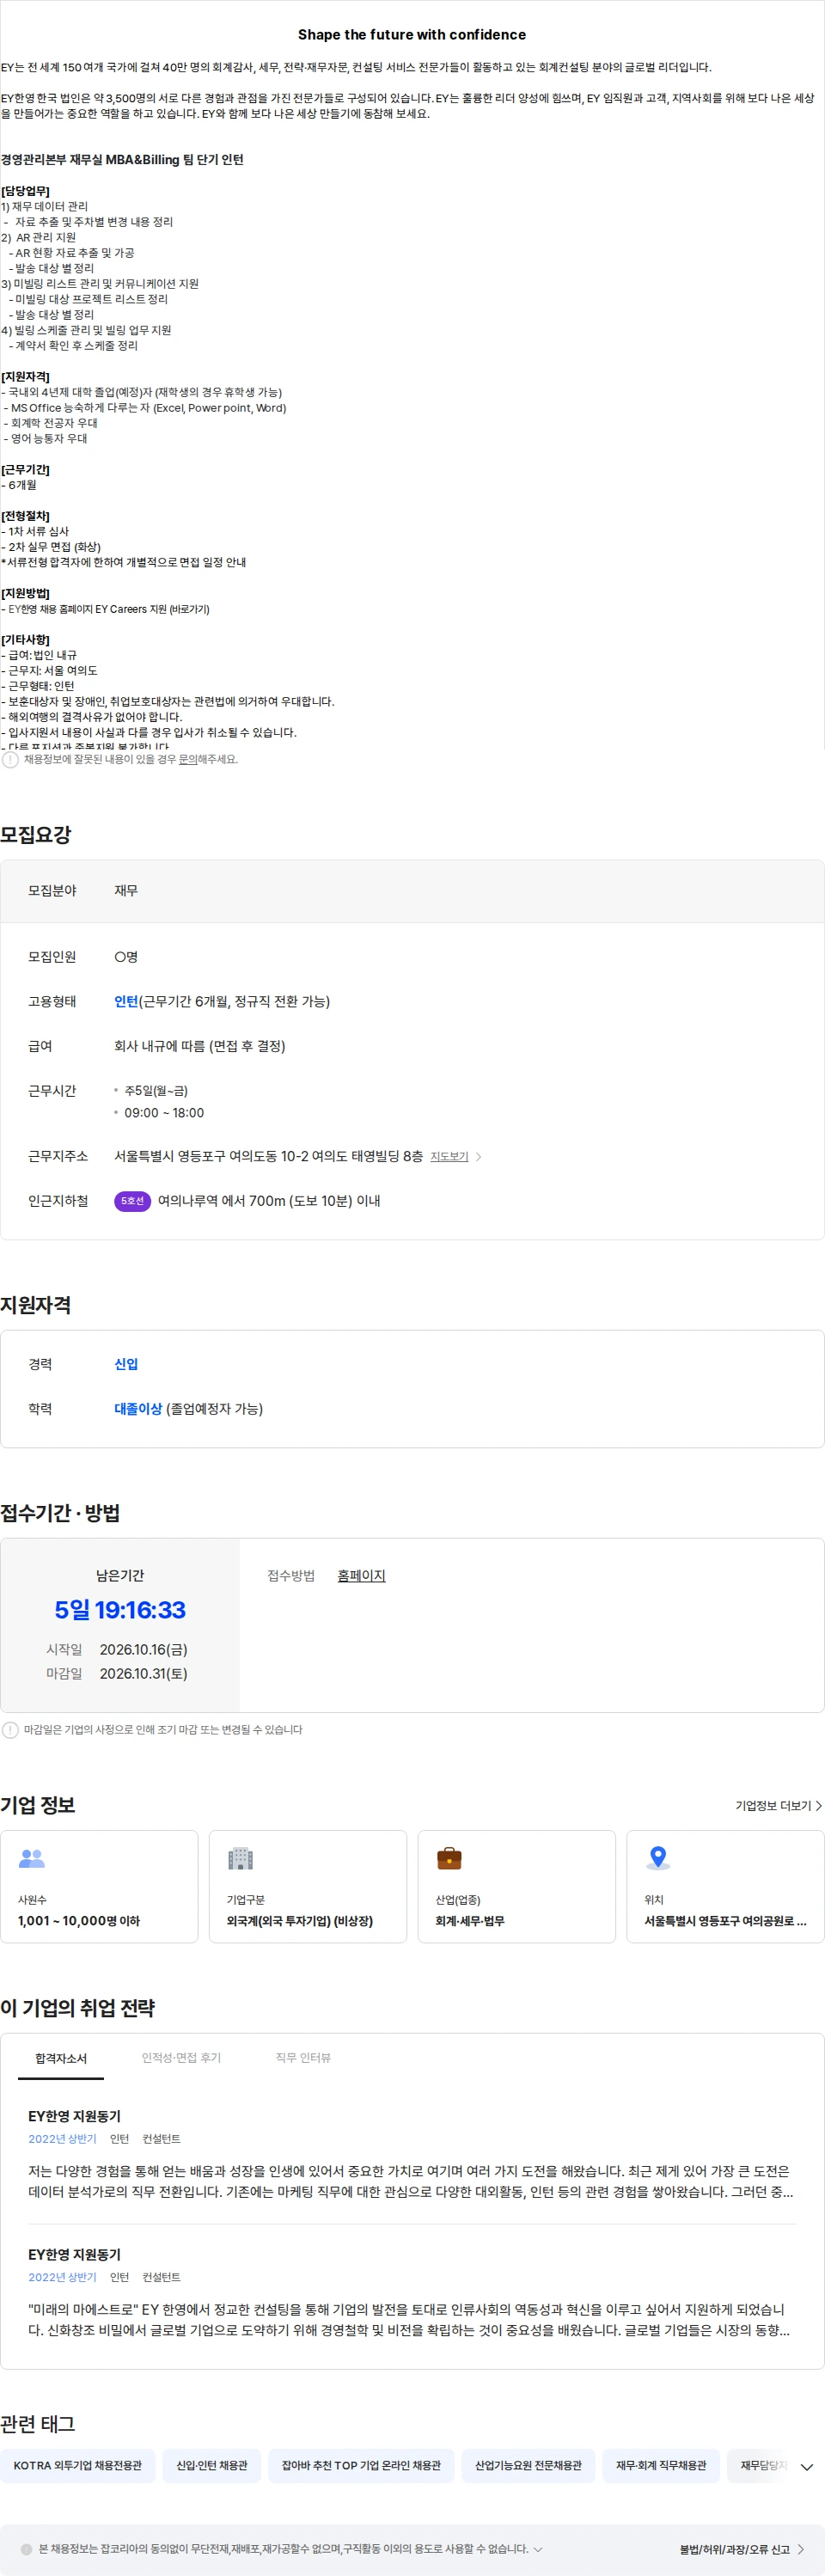Image resolution: width=825 pixels, height=2576 pixels.
Task: Click the blue 인턴 employment type link
Action: tap(126, 1001)
